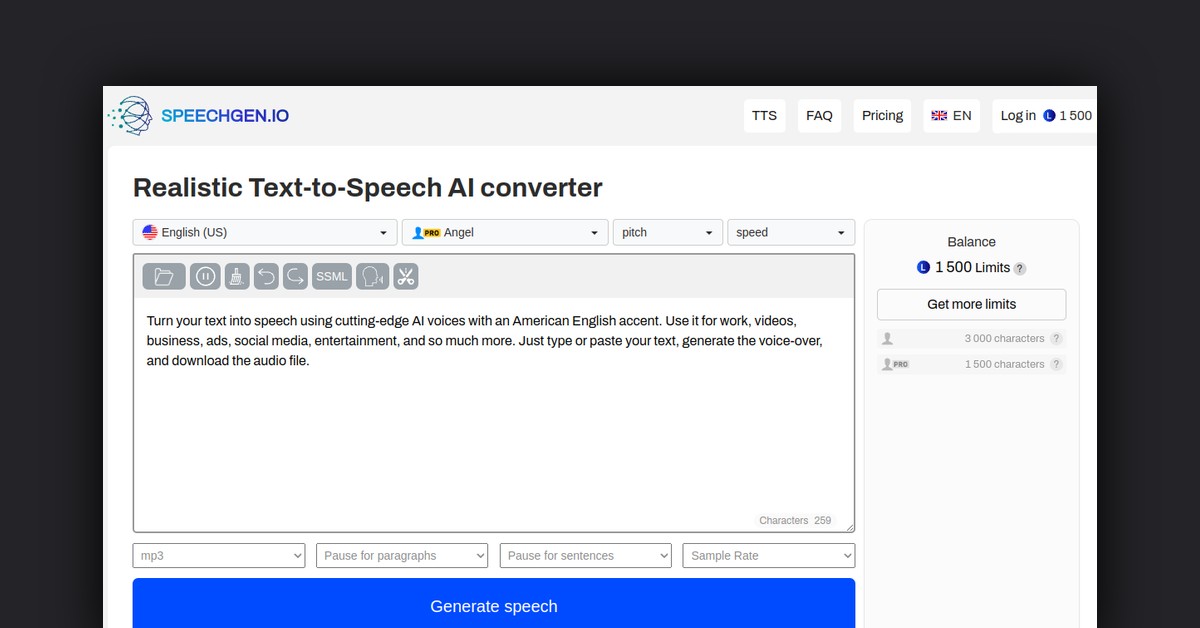Select the mp3 format dropdown
Image resolution: width=1200 pixels, height=628 pixels.
coord(219,556)
